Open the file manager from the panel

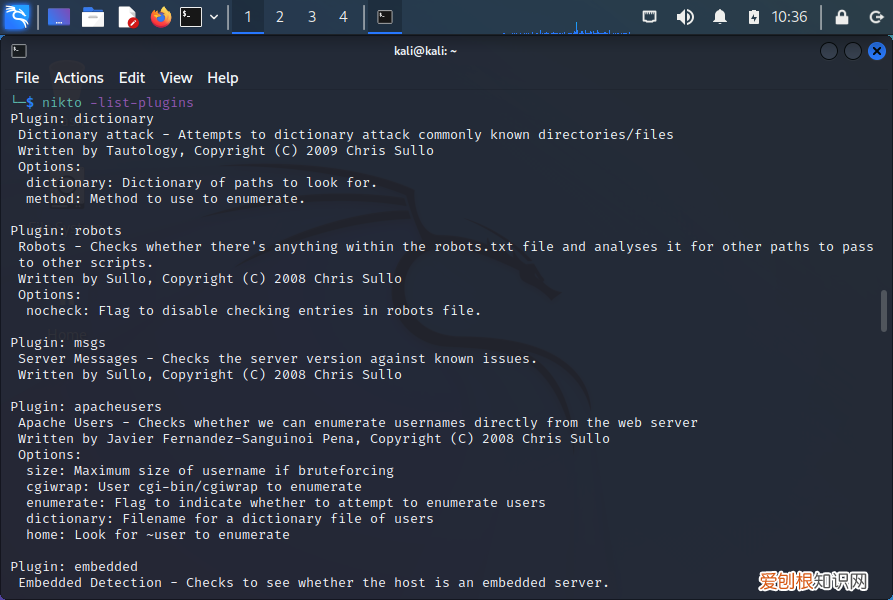tap(93, 17)
